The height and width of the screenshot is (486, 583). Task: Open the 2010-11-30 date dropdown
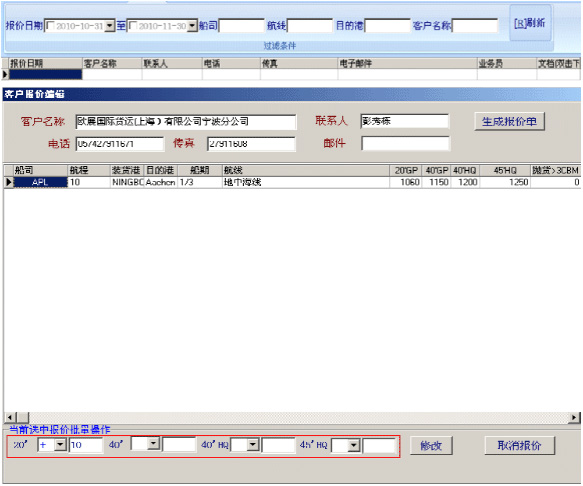pyautogui.click(x=192, y=26)
